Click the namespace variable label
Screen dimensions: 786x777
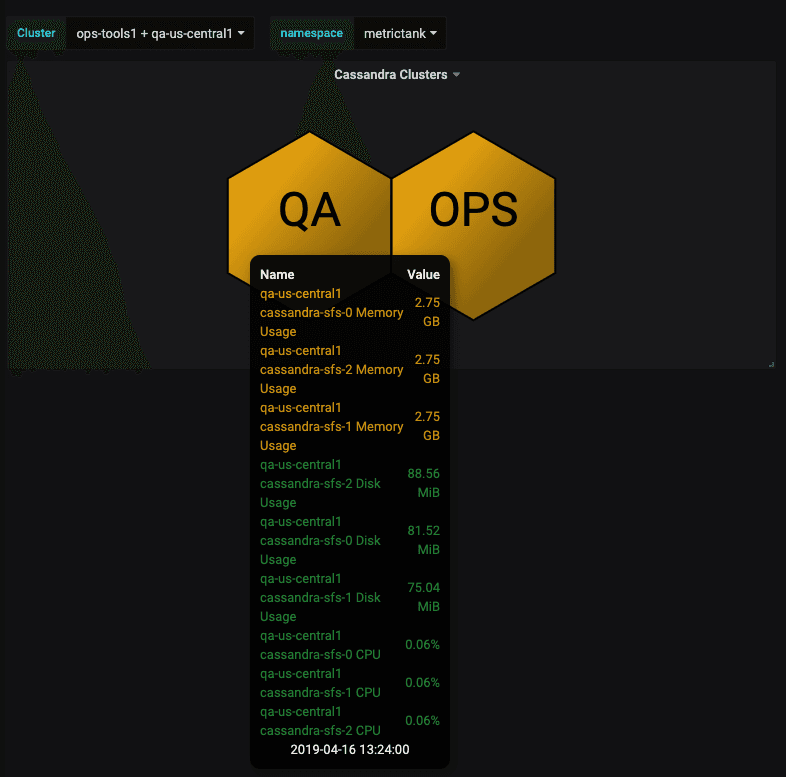[311, 33]
